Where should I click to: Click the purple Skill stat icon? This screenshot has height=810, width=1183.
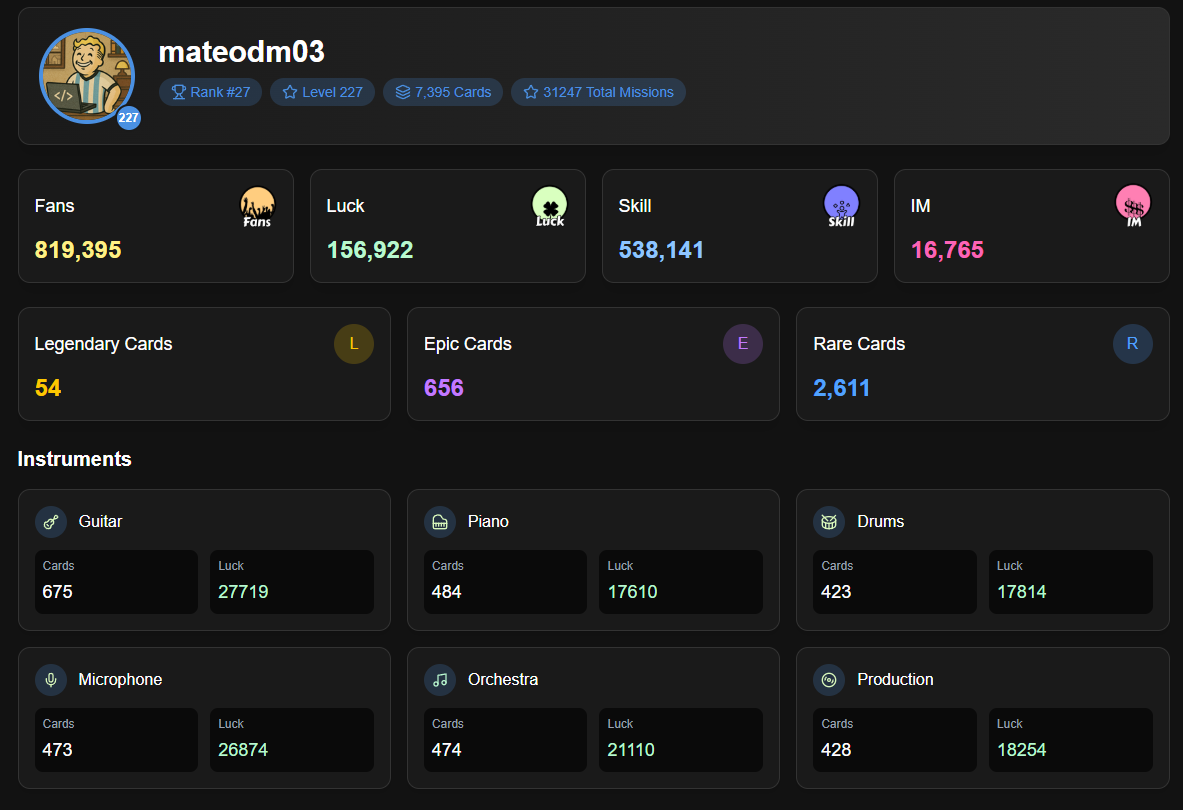pos(841,206)
